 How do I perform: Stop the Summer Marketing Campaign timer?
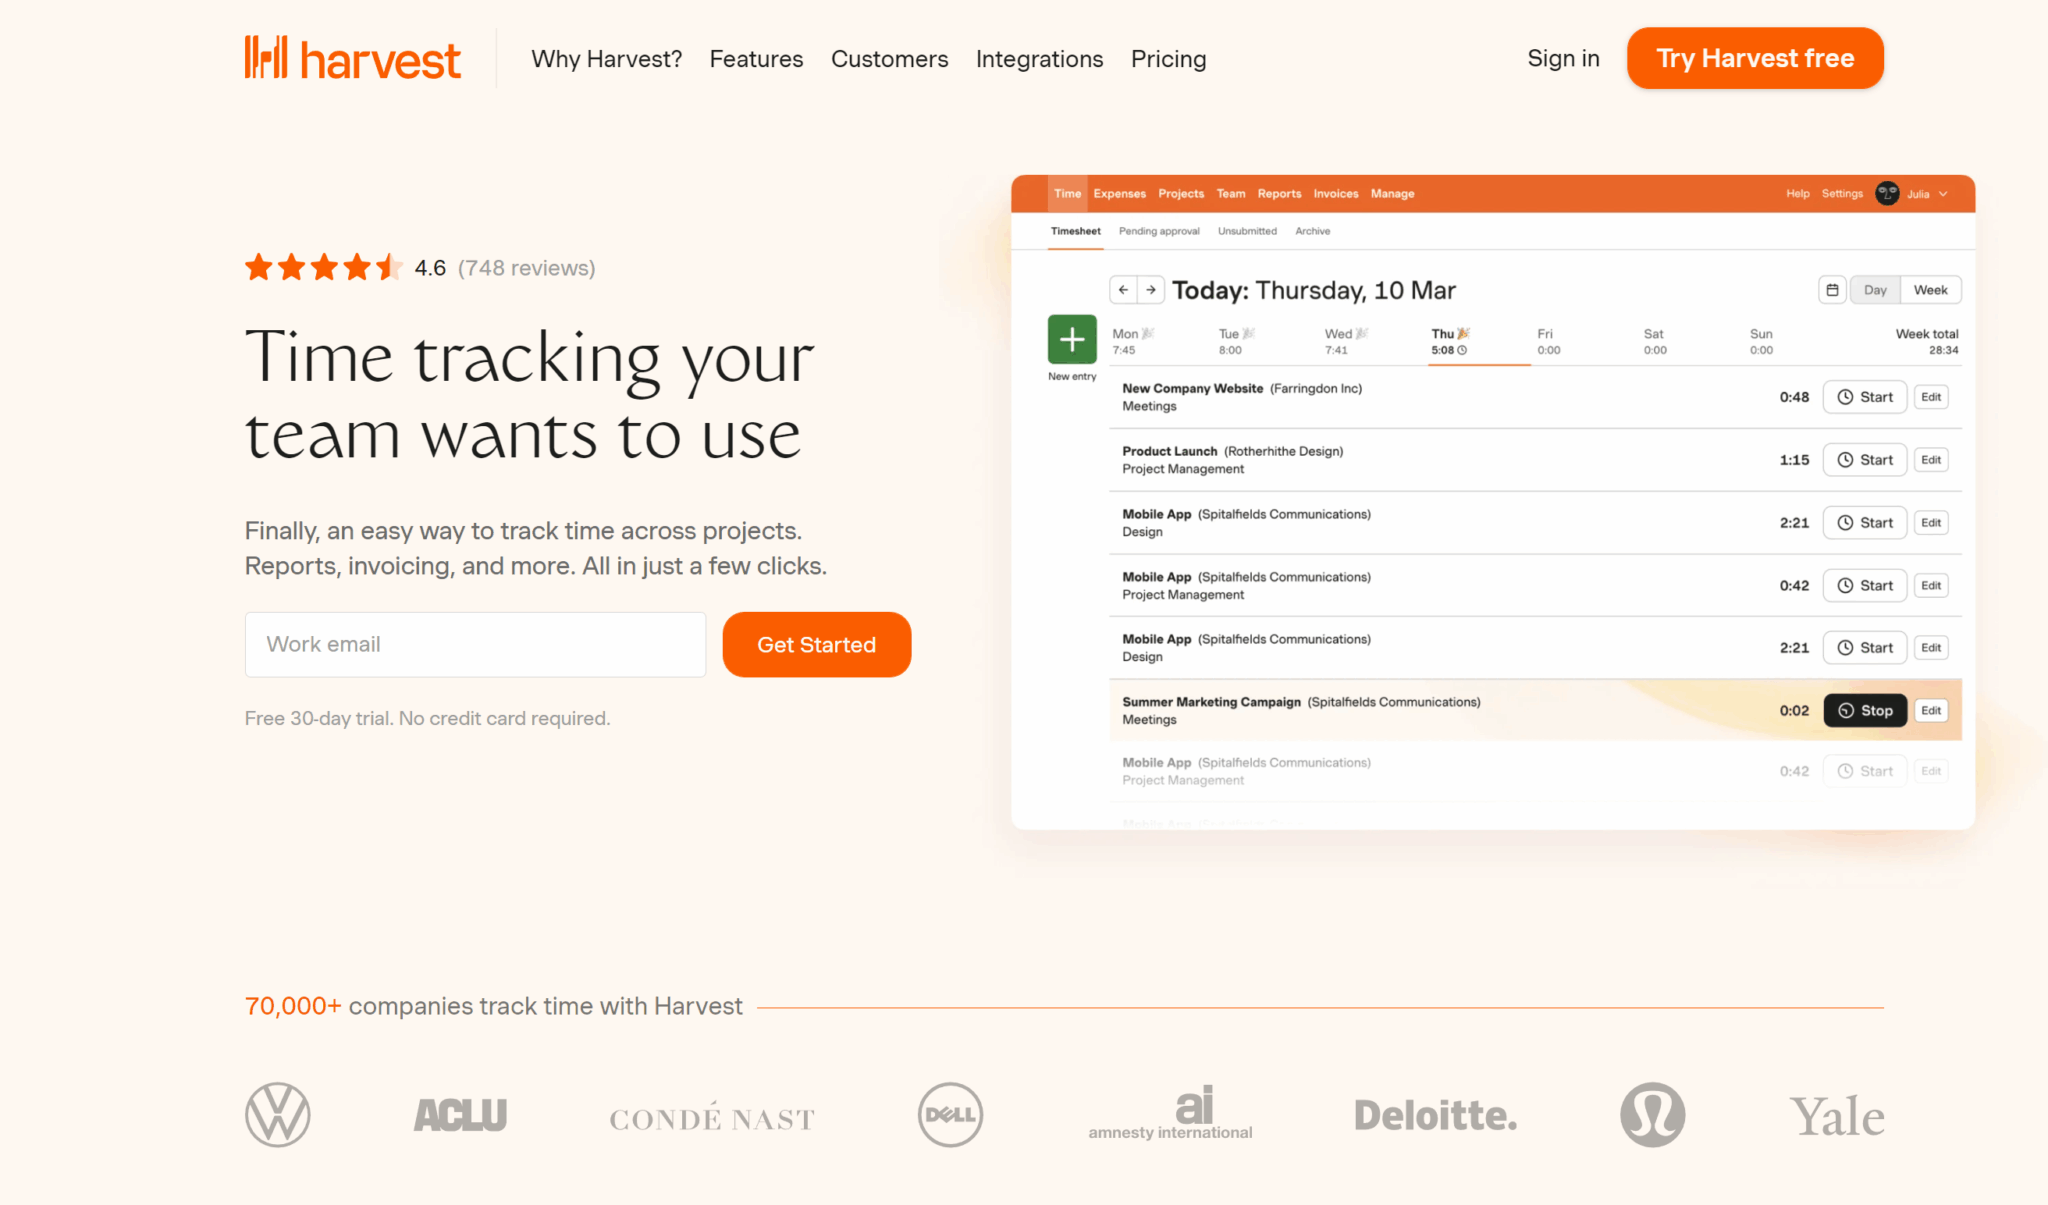coord(1865,710)
